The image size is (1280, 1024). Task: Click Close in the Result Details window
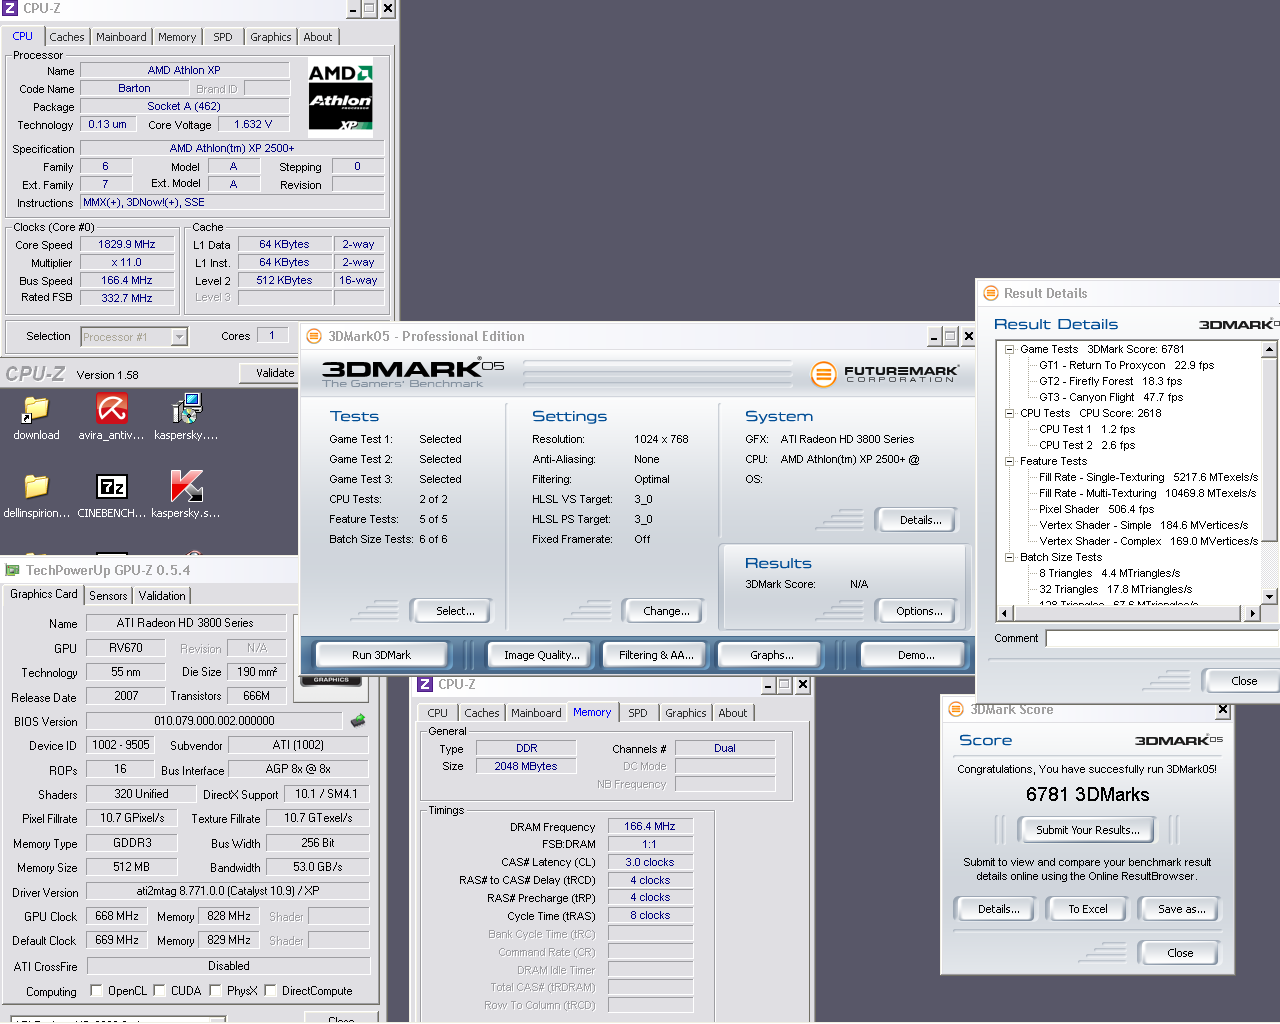[1244, 681]
